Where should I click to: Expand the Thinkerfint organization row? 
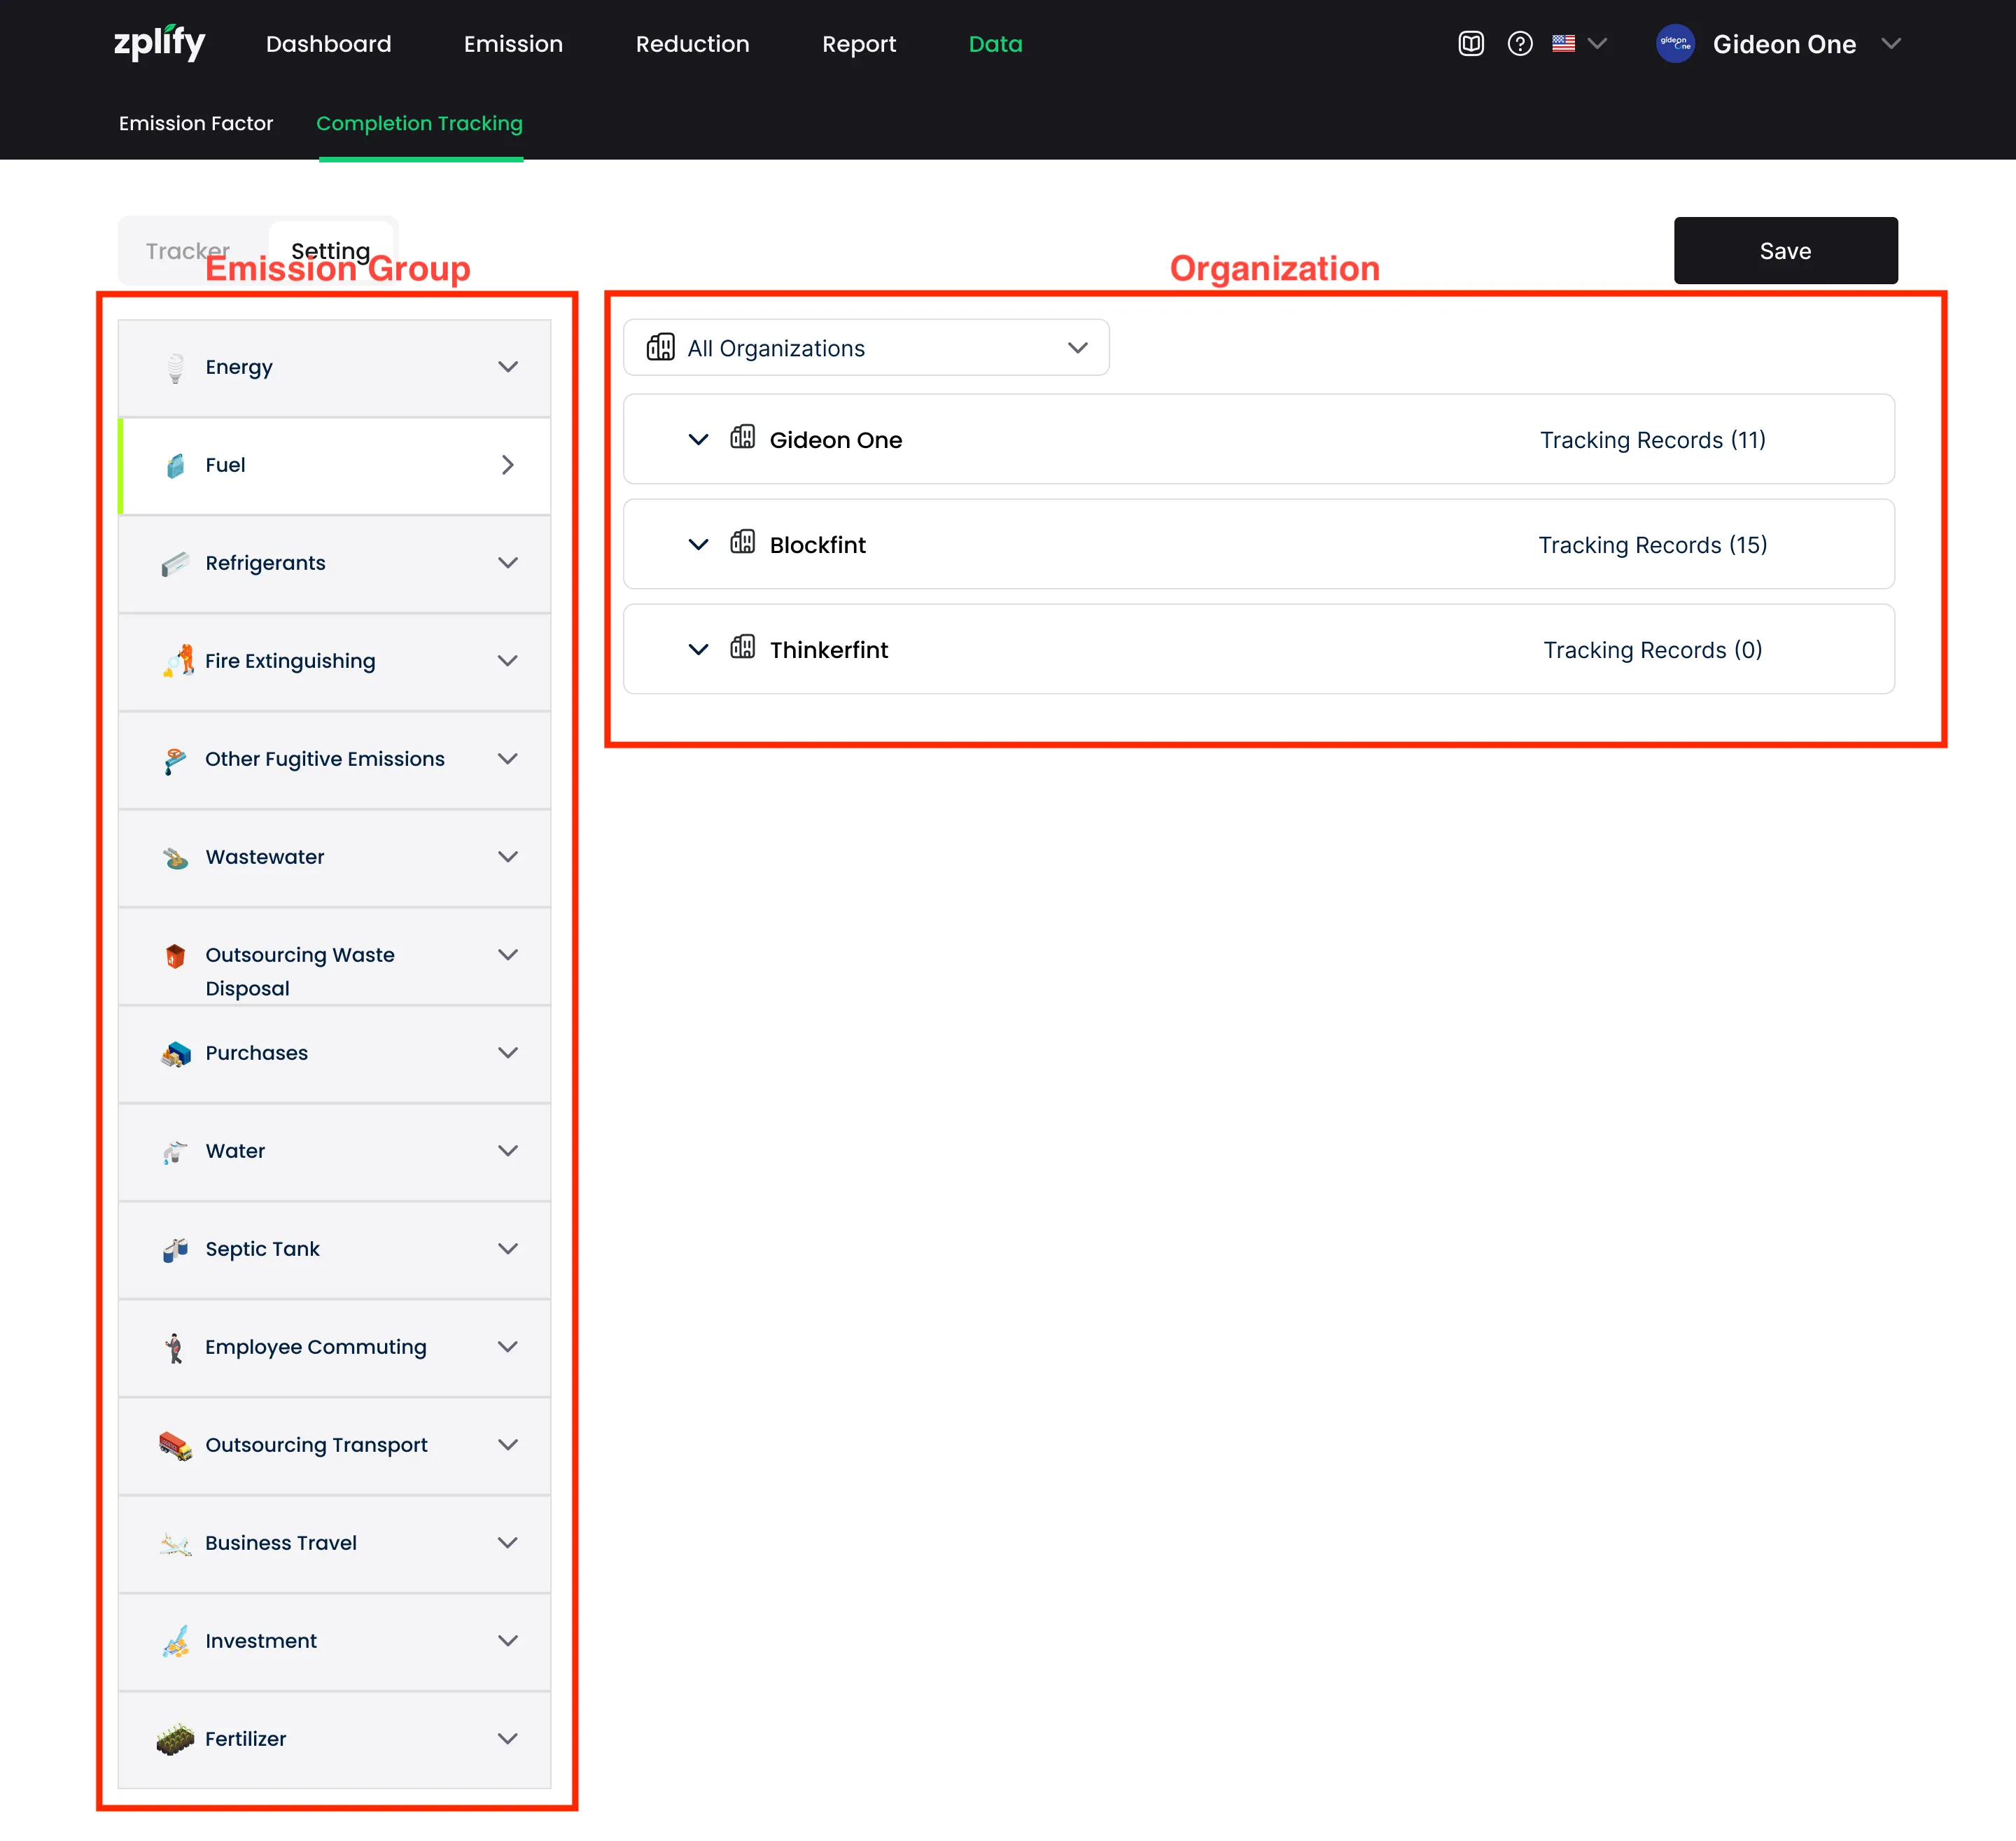[x=698, y=650]
